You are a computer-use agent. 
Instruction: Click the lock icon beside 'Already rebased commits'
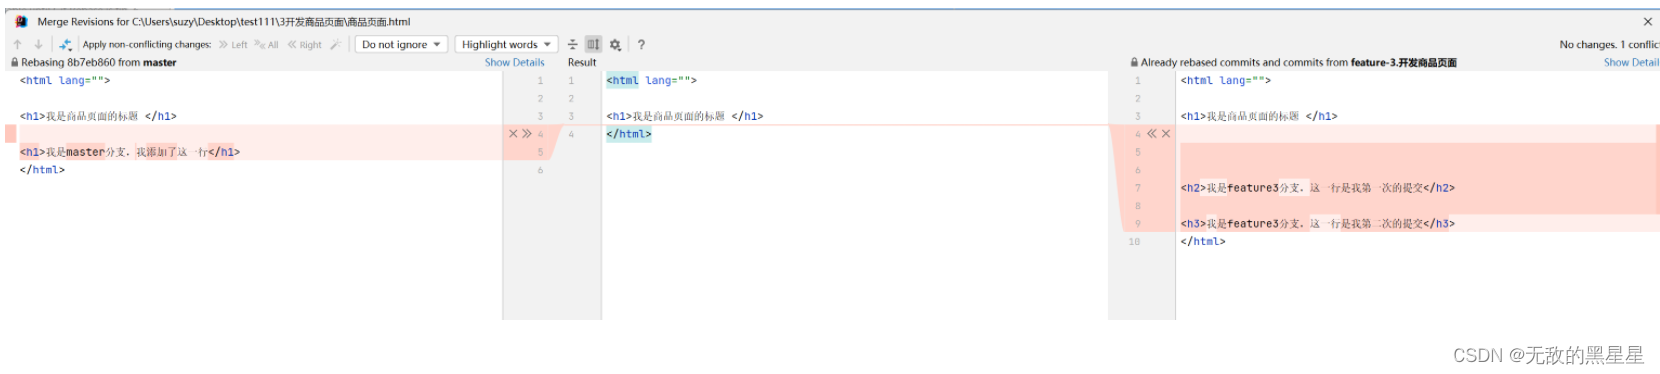pyautogui.click(x=1134, y=62)
